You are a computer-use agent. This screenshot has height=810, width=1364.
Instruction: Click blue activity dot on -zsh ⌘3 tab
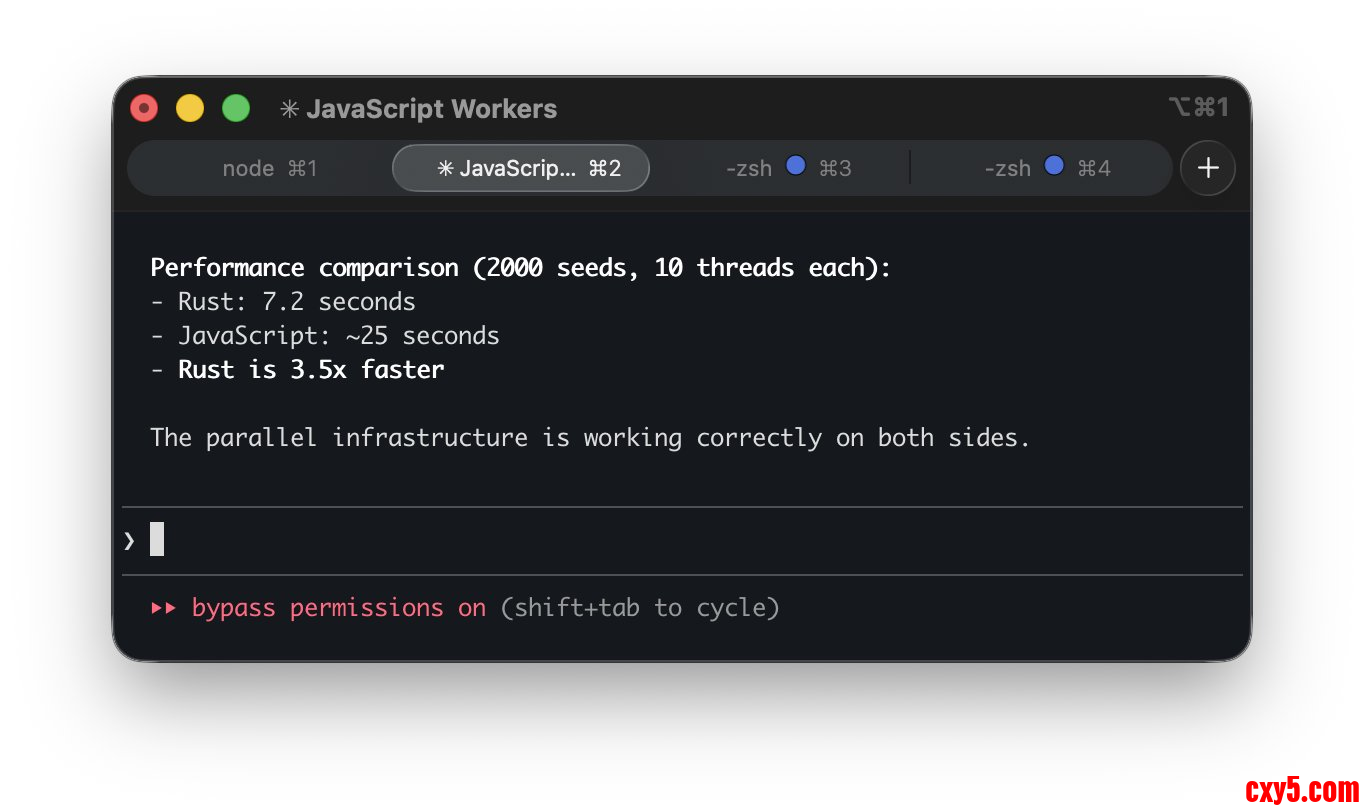[x=796, y=166]
